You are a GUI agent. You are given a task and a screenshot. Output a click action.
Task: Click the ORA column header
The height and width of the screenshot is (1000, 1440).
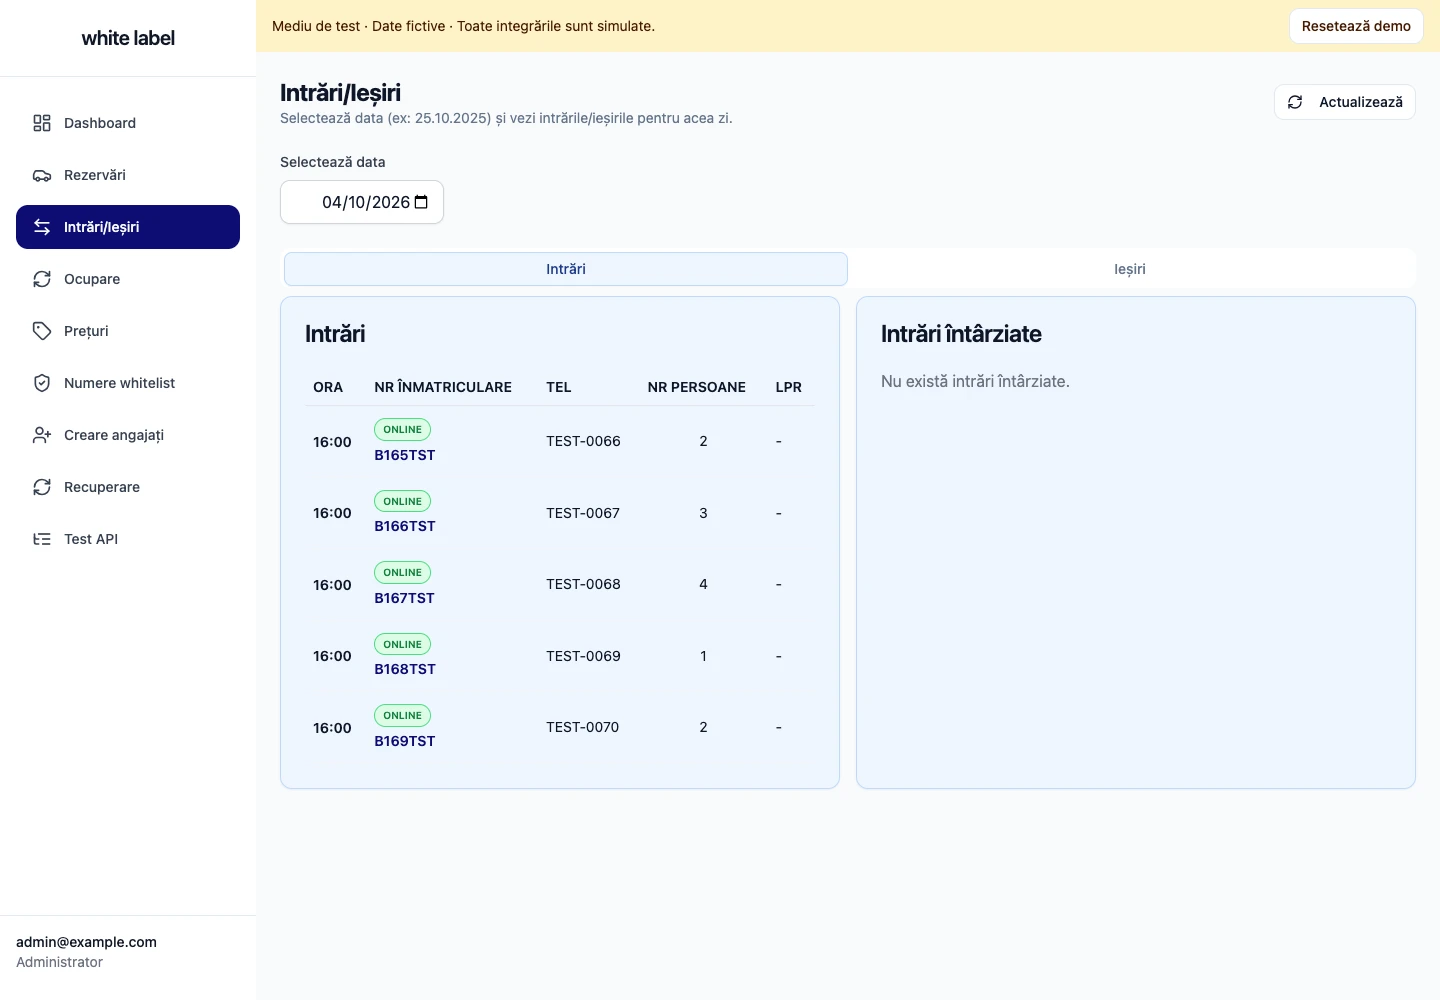[328, 387]
